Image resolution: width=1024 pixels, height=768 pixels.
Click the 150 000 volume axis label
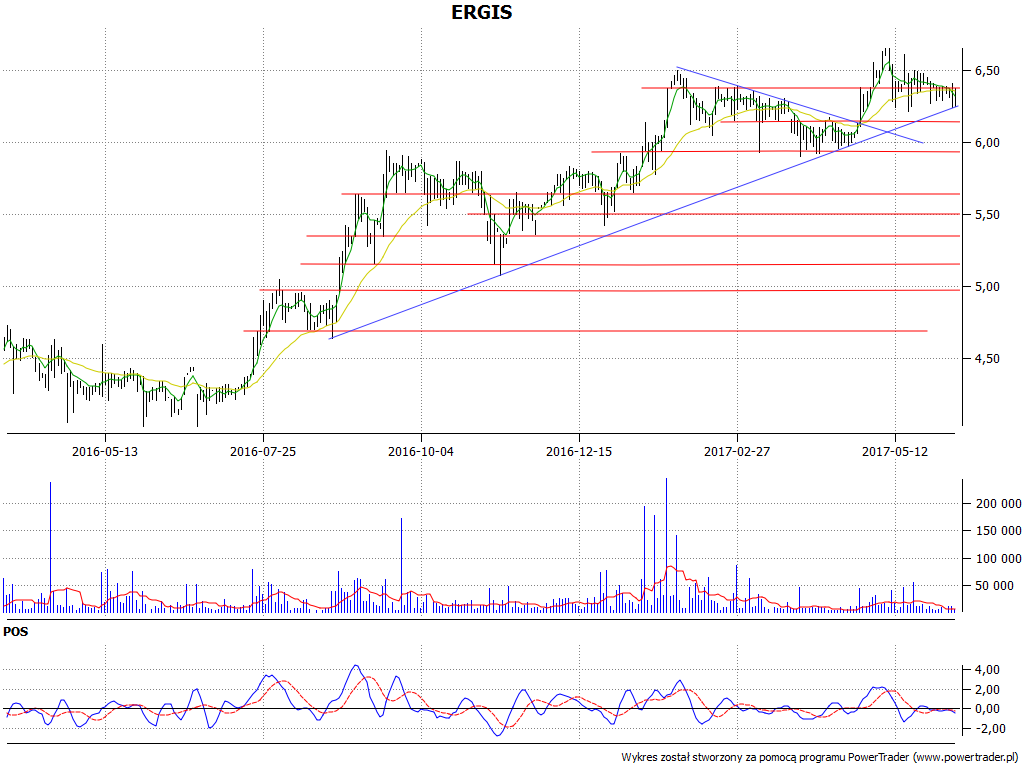point(998,531)
